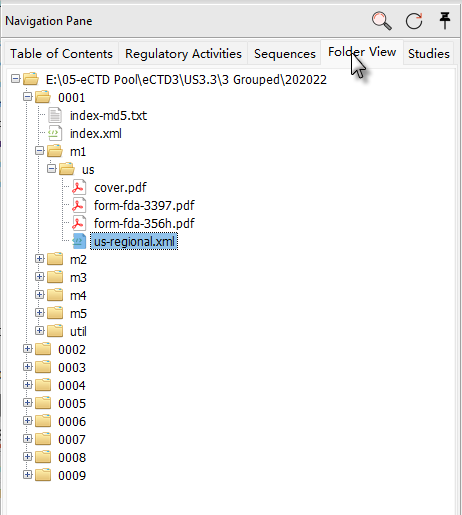Click the form-fda-3397.pdf PDF icon
The width and height of the screenshot is (462, 515).
pyautogui.click(x=79, y=205)
